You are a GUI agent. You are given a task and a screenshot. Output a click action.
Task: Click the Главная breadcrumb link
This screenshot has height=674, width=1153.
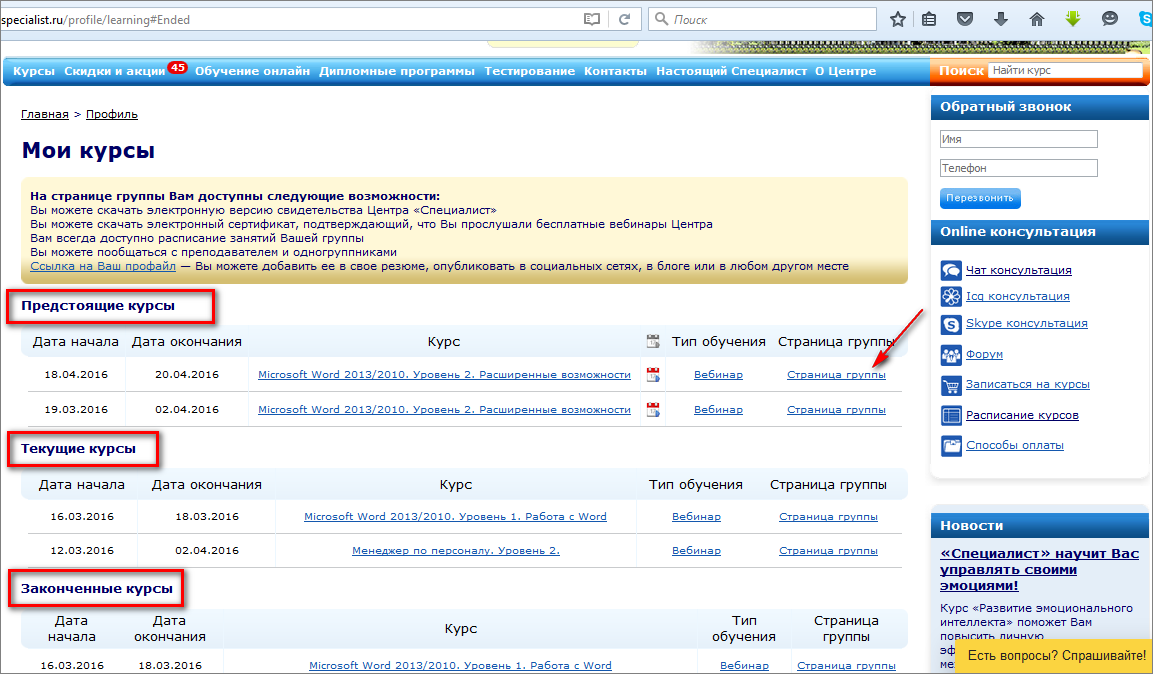click(x=45, y=114)
